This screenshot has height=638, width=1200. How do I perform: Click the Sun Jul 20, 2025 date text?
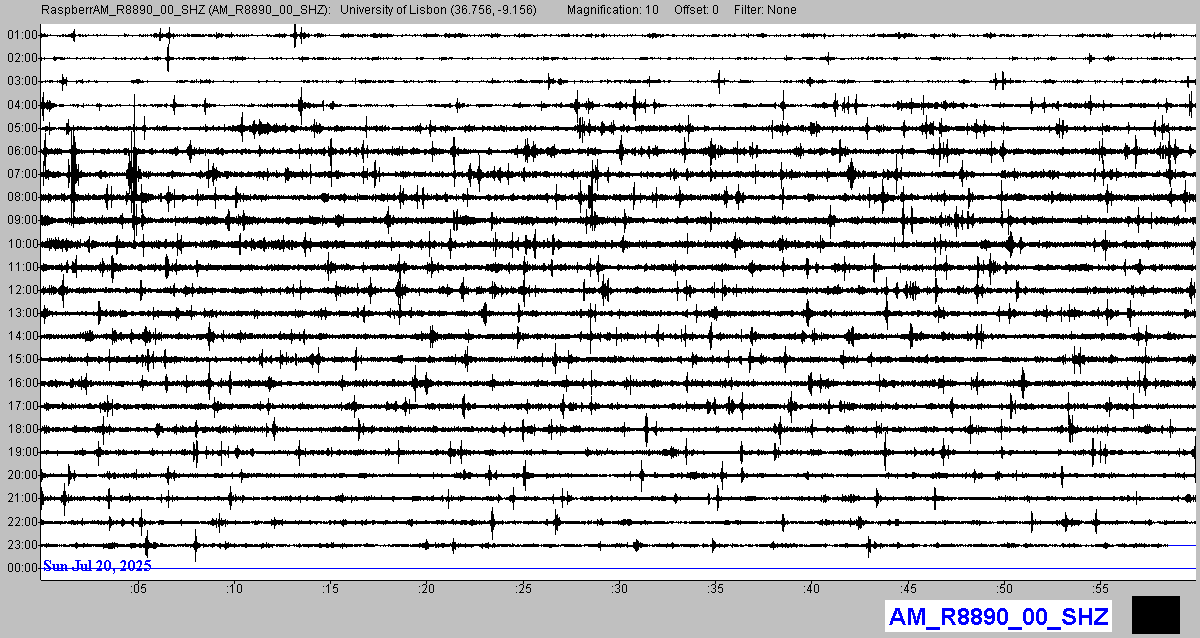[x=97, y=567]
